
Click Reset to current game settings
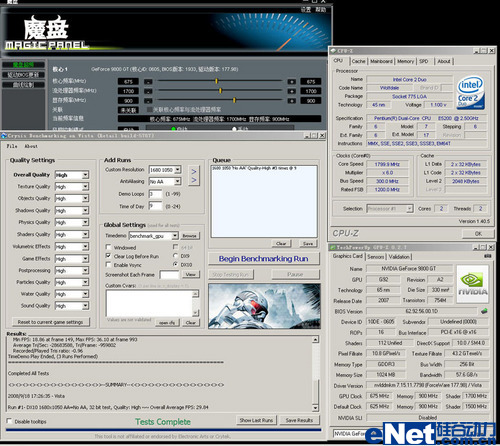point(51,322)
